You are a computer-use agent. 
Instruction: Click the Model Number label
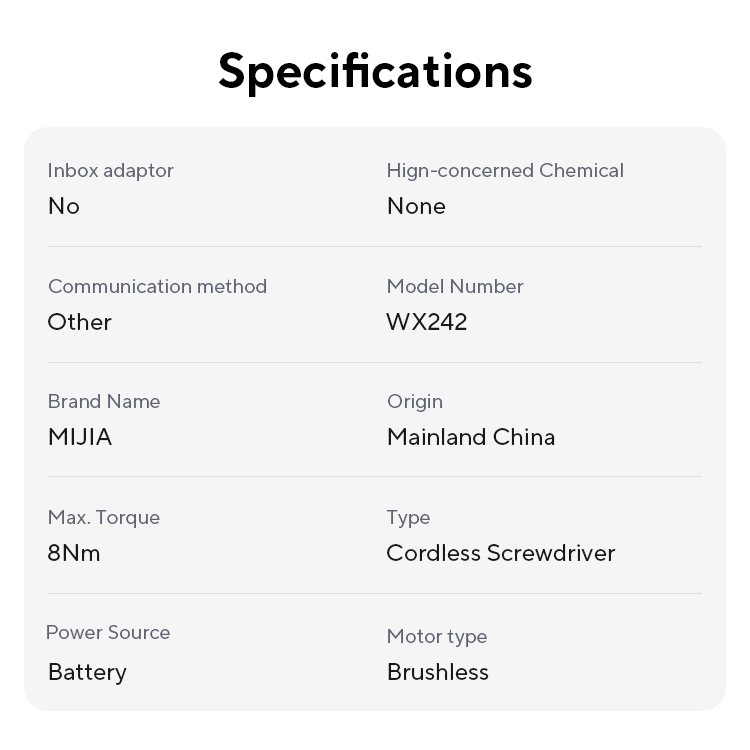point(455,286)
